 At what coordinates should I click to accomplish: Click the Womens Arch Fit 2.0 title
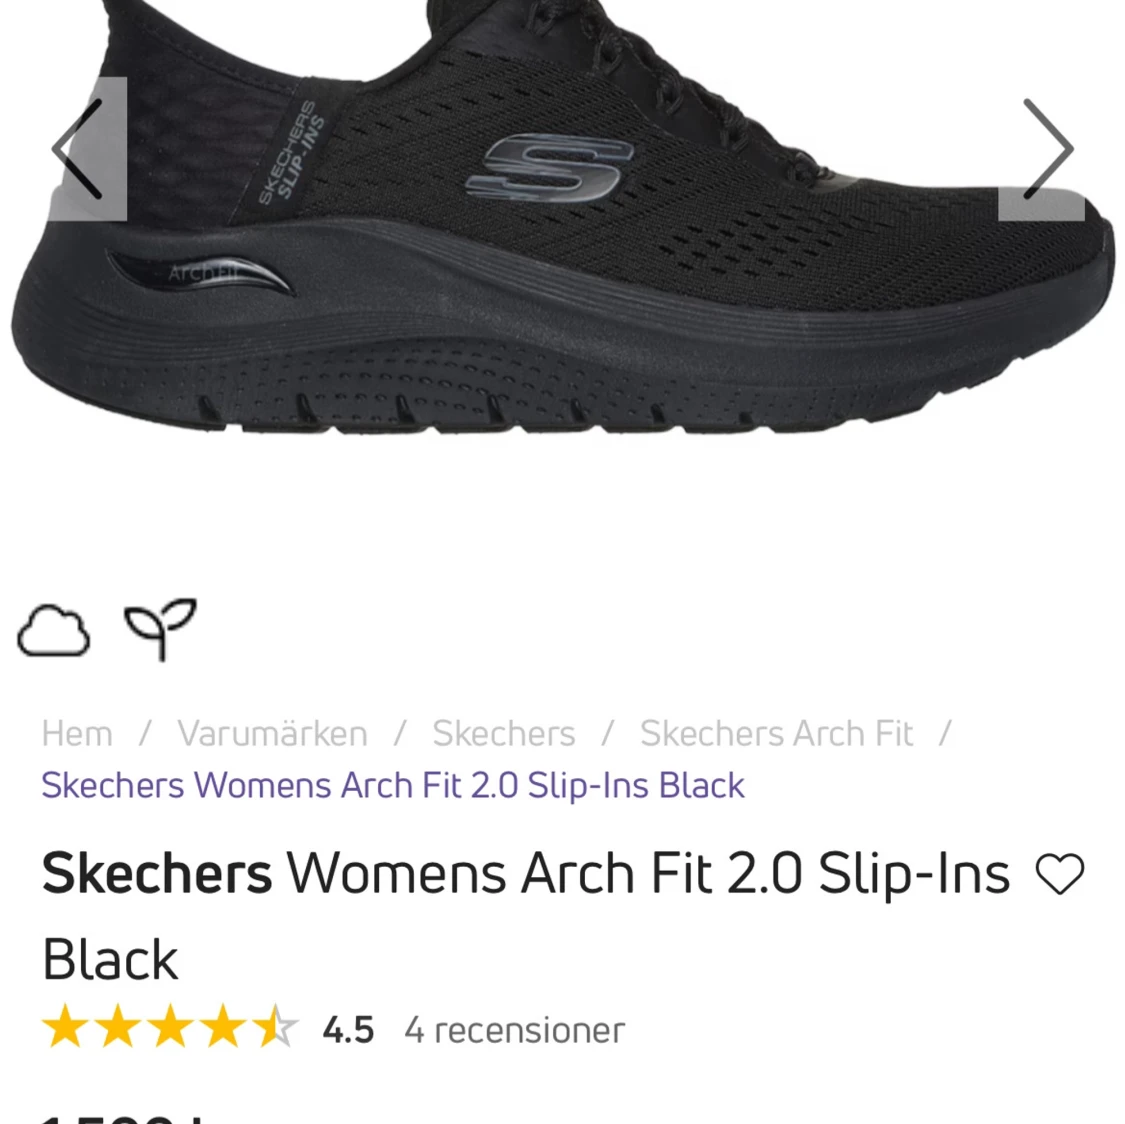tap(648, 874)
